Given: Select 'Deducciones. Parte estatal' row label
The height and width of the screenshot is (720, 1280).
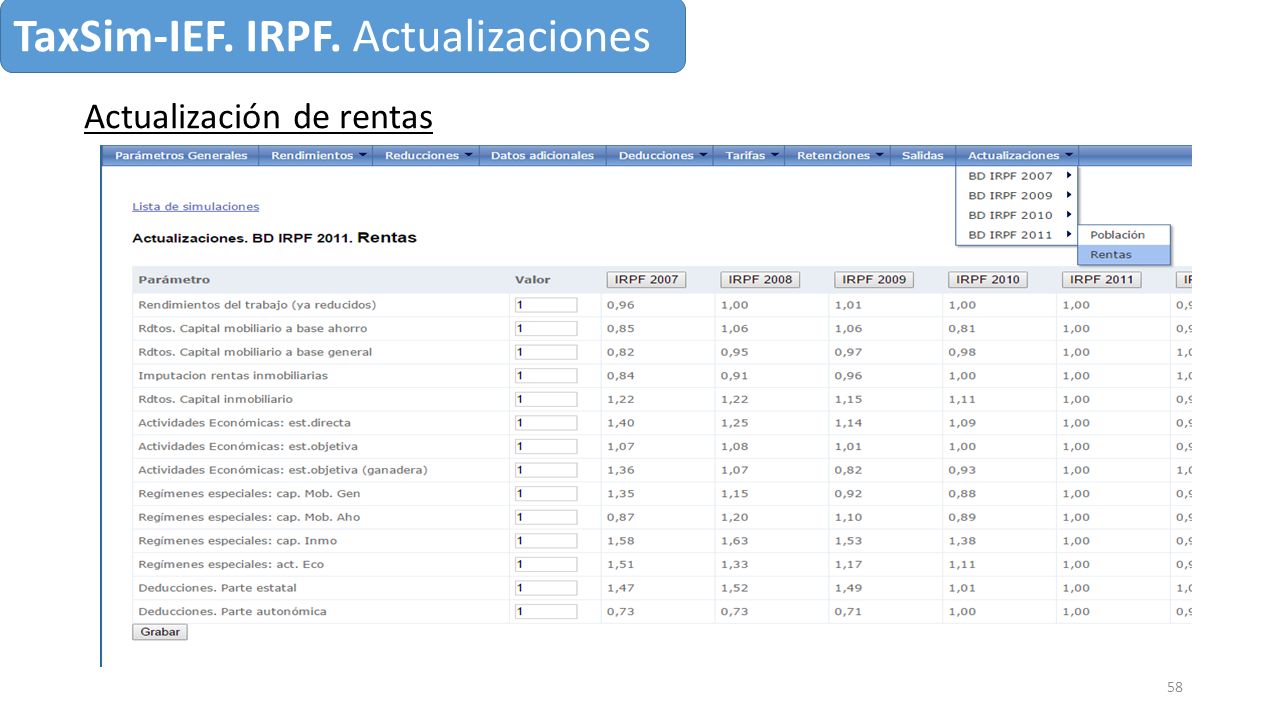Looking at the screenshot, I should pyautogui.click(x=217, y=588).
